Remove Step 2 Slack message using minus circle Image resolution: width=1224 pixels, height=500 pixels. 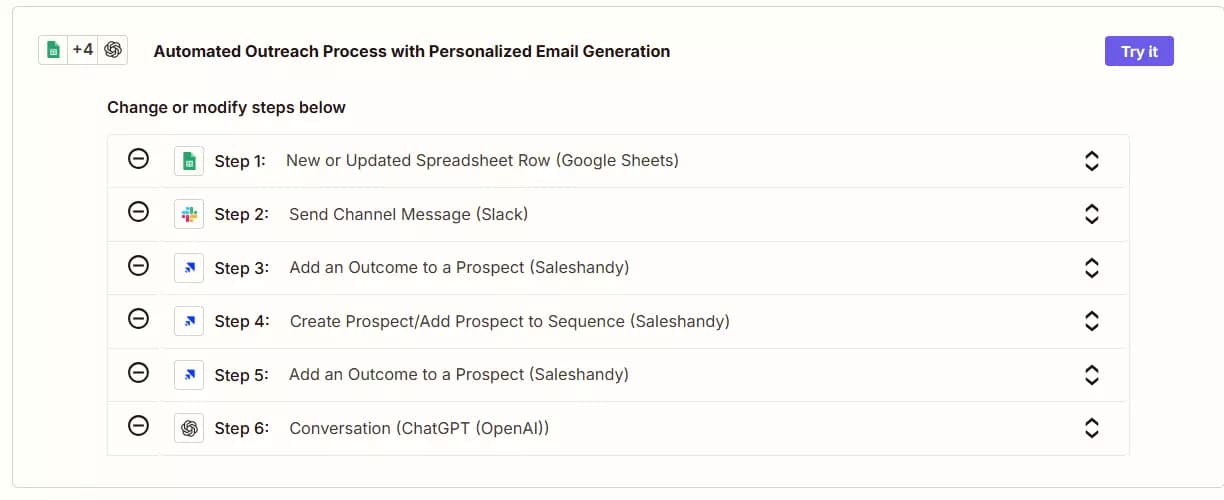(139, 212)
